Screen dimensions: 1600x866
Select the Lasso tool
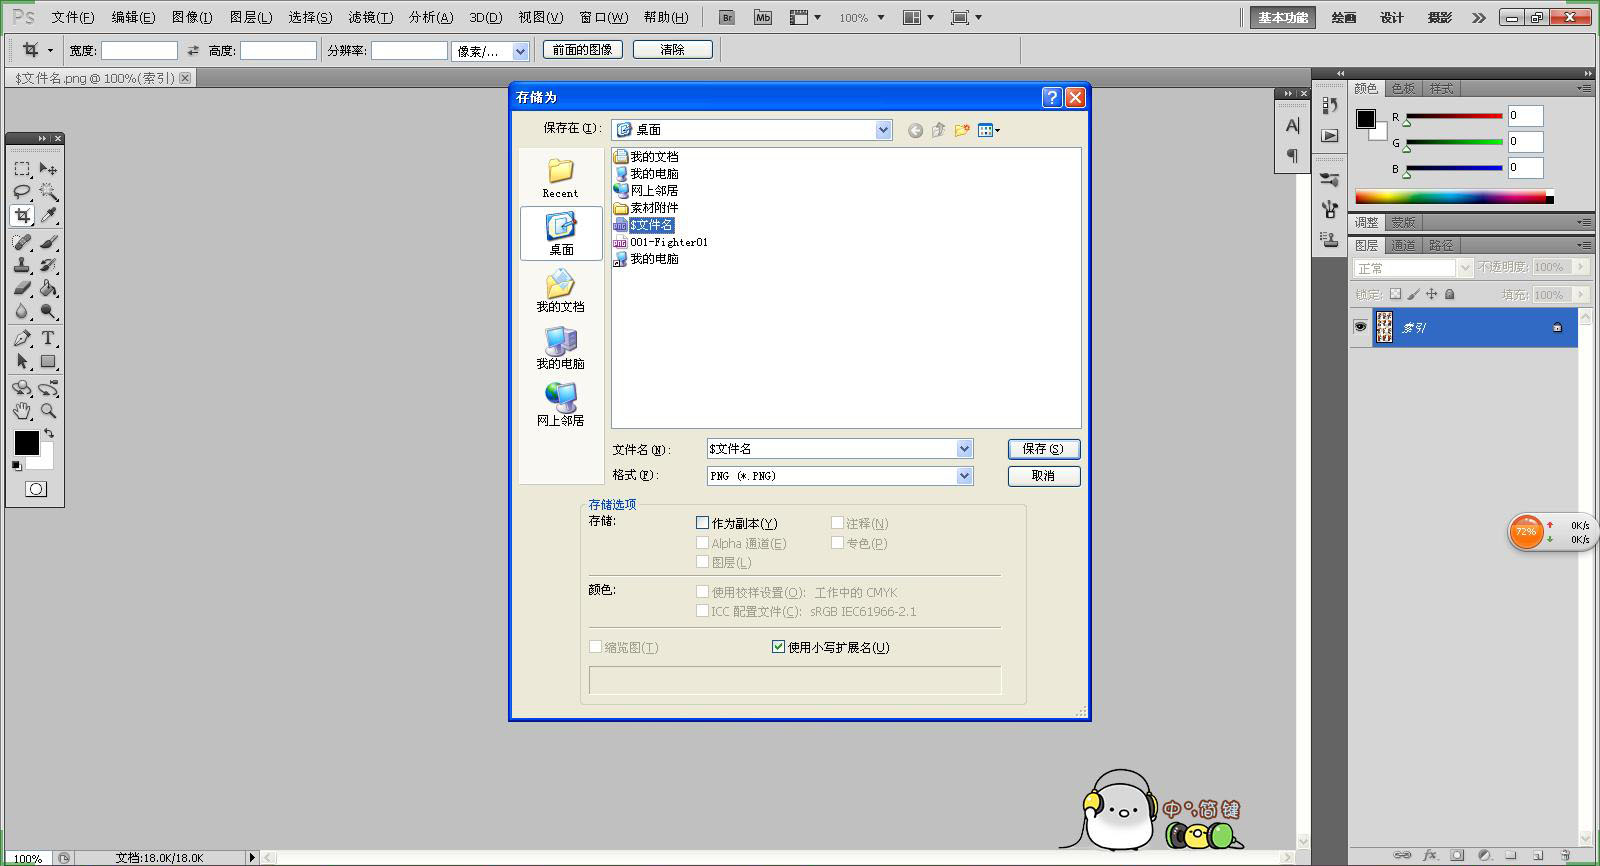click(x=22, y=192)
